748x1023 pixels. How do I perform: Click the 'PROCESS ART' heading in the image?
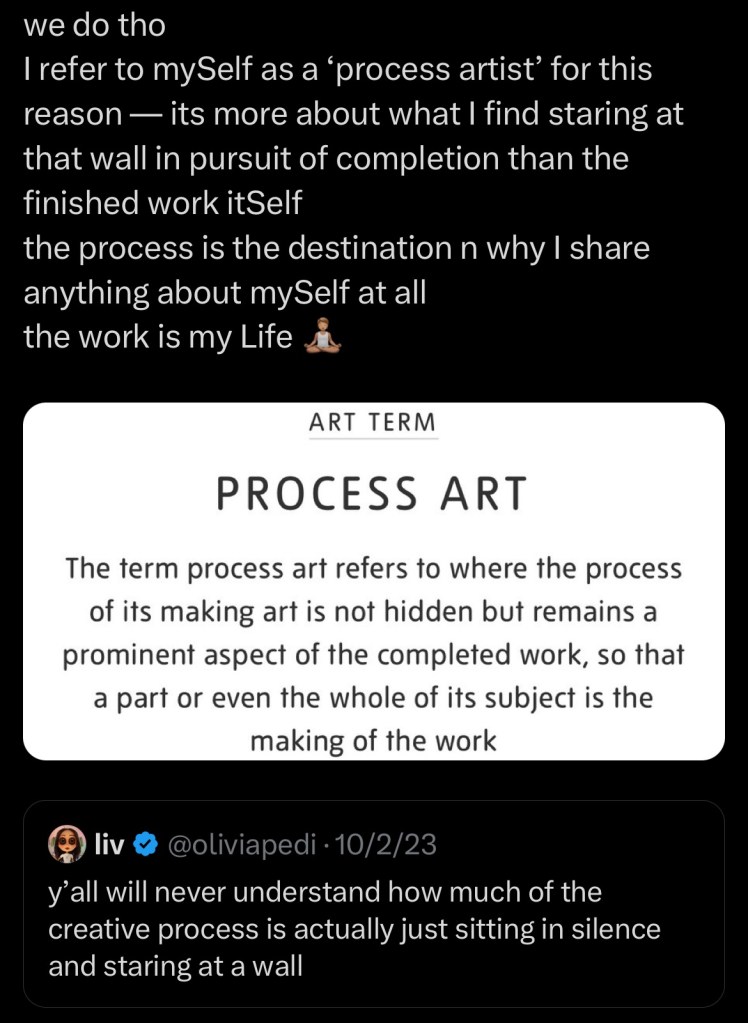click(372, 494)
